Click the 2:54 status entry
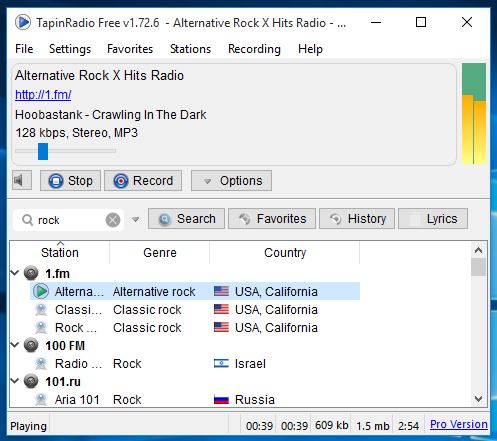Image resolution: width=497 pixels, height=441 pixels. point(408,426)
